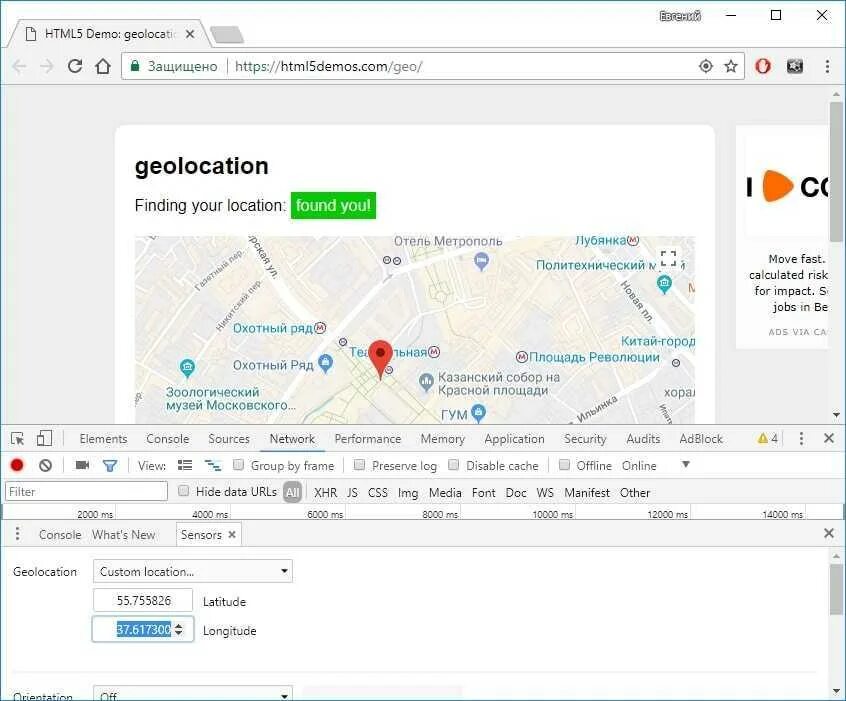Open the Chrome three-dot menu
Image resolution: width=846 pixels, height=701 pixels.
pyautogui.click(x=827, y=66)
